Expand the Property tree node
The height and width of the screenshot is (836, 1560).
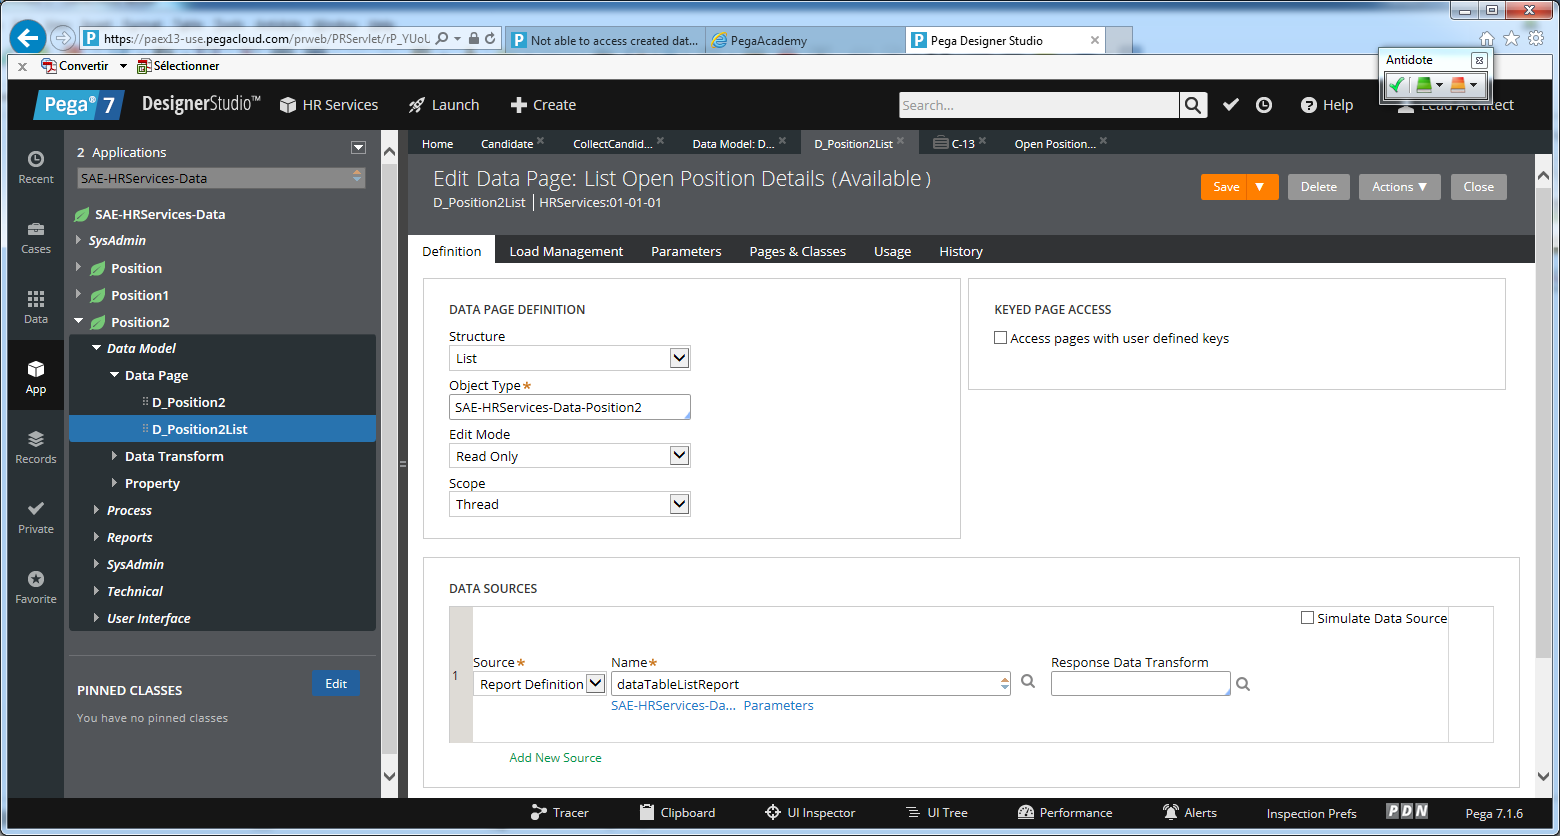(x=114, y=483)
